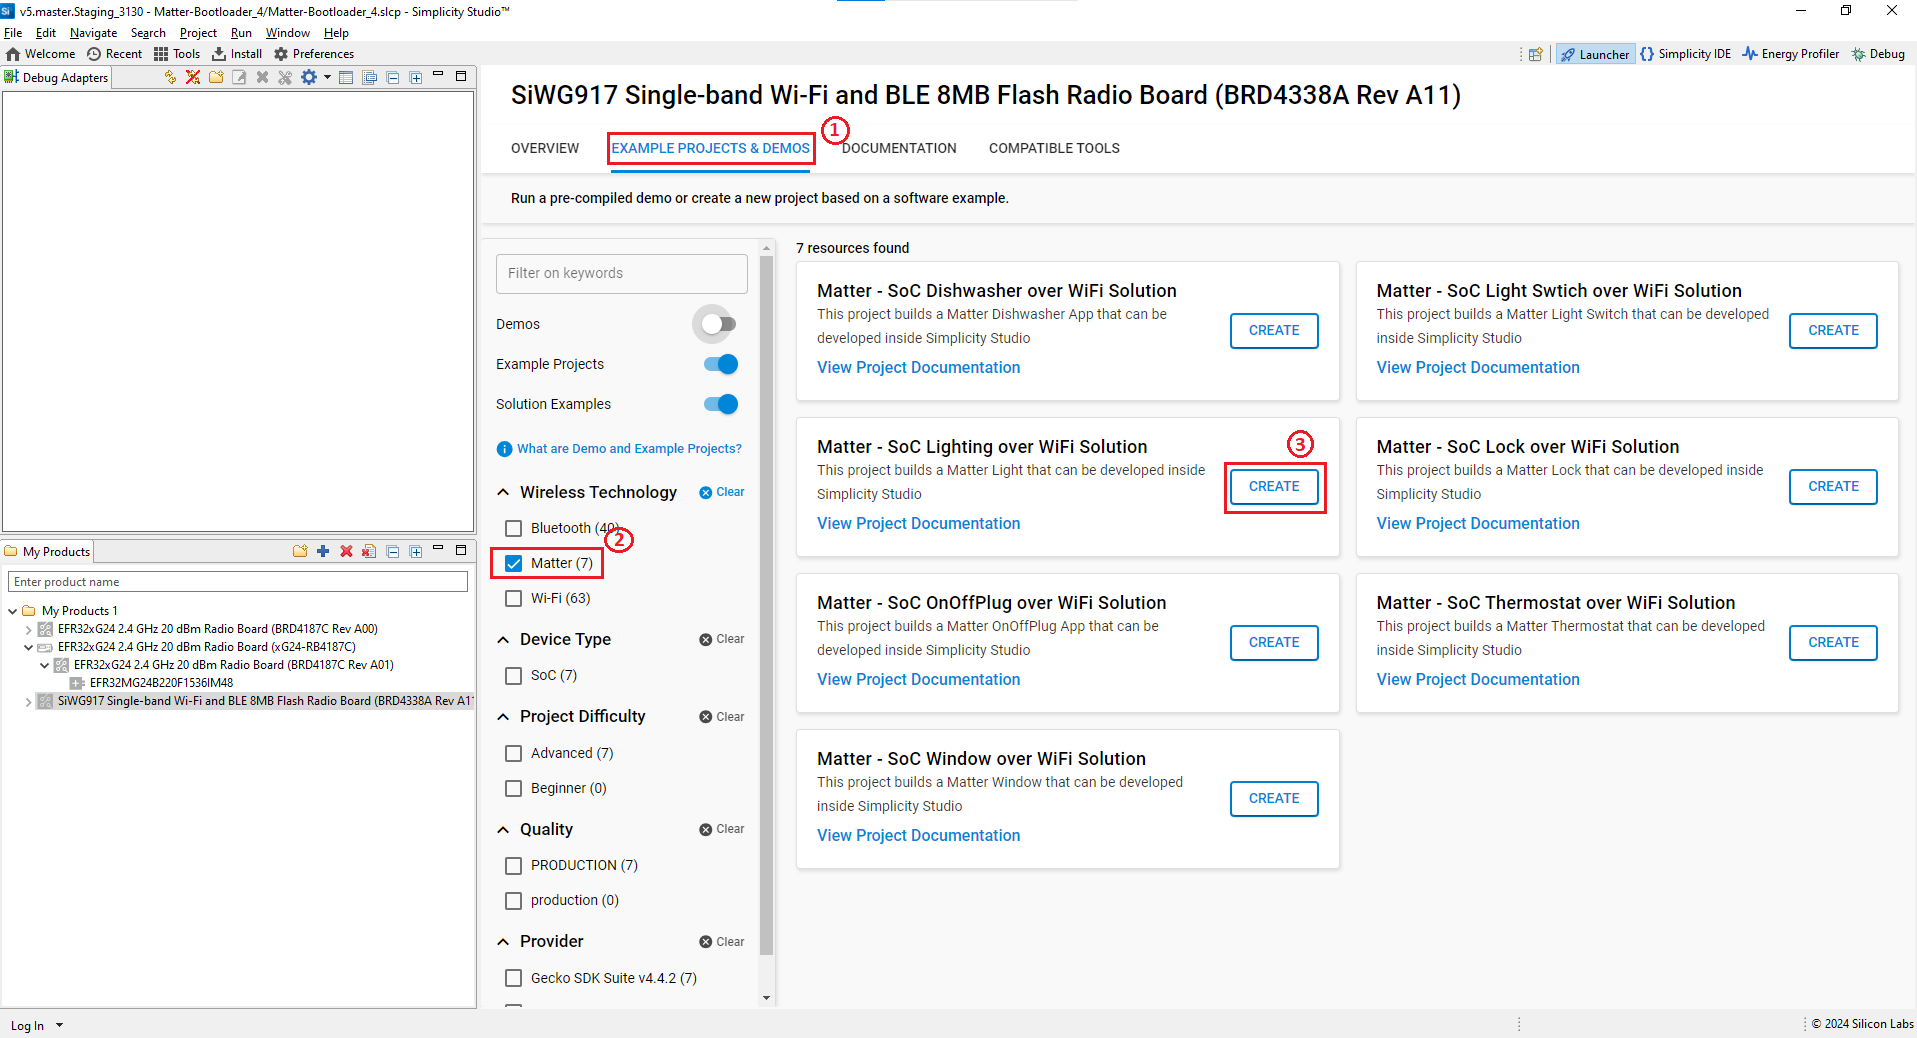1917x1038 pixels.
Task: Collapse the Quality filter section
Action: [503, 829]
